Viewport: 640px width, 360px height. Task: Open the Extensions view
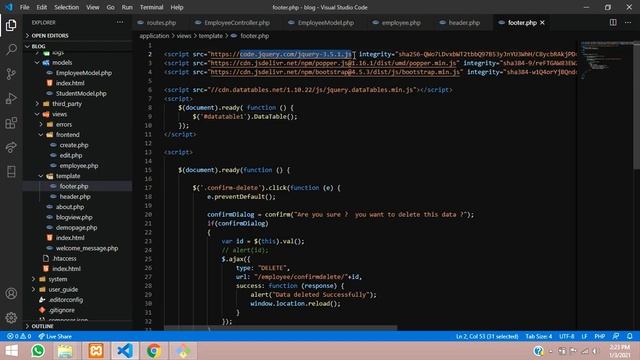[x=11, y=123]
